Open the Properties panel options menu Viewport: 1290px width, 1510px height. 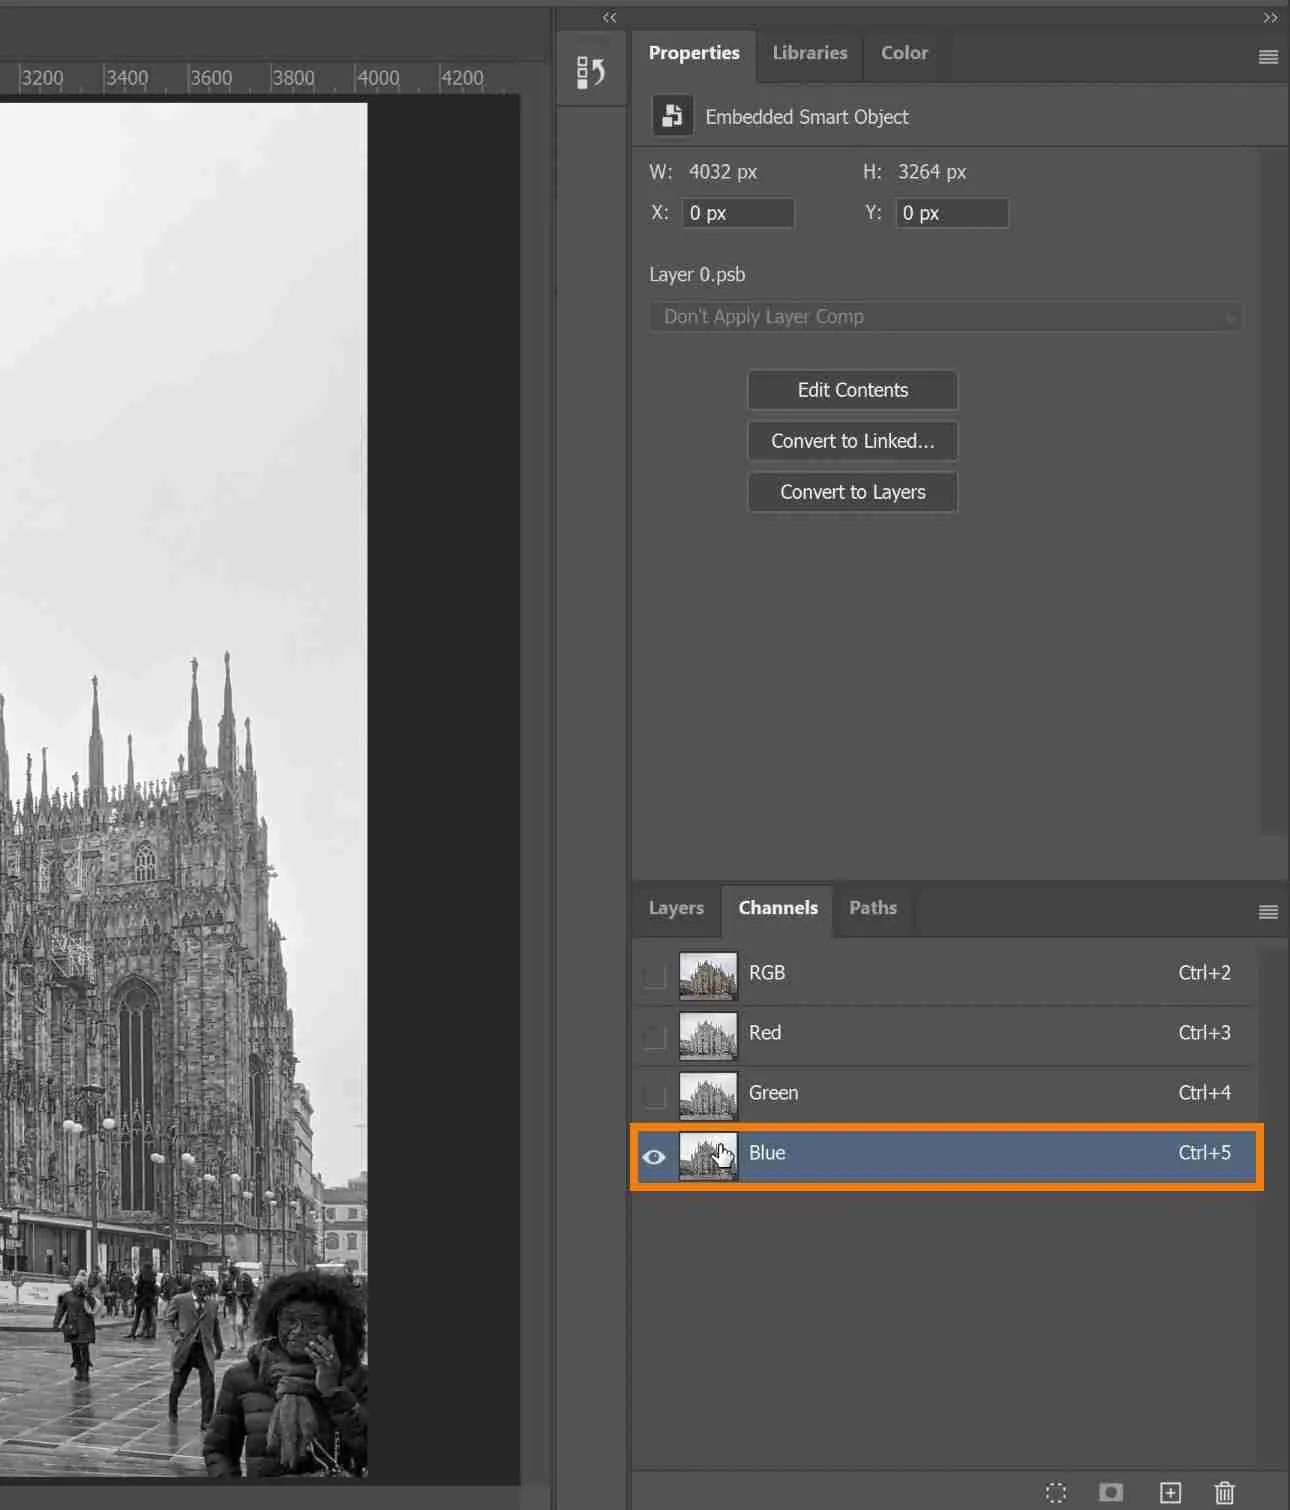click(x=1268, y=57)
